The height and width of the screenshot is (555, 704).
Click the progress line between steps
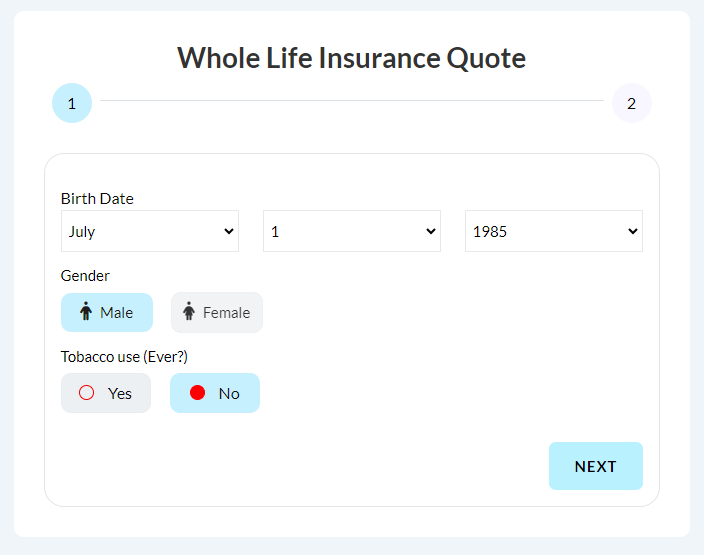tap(352, 101)
